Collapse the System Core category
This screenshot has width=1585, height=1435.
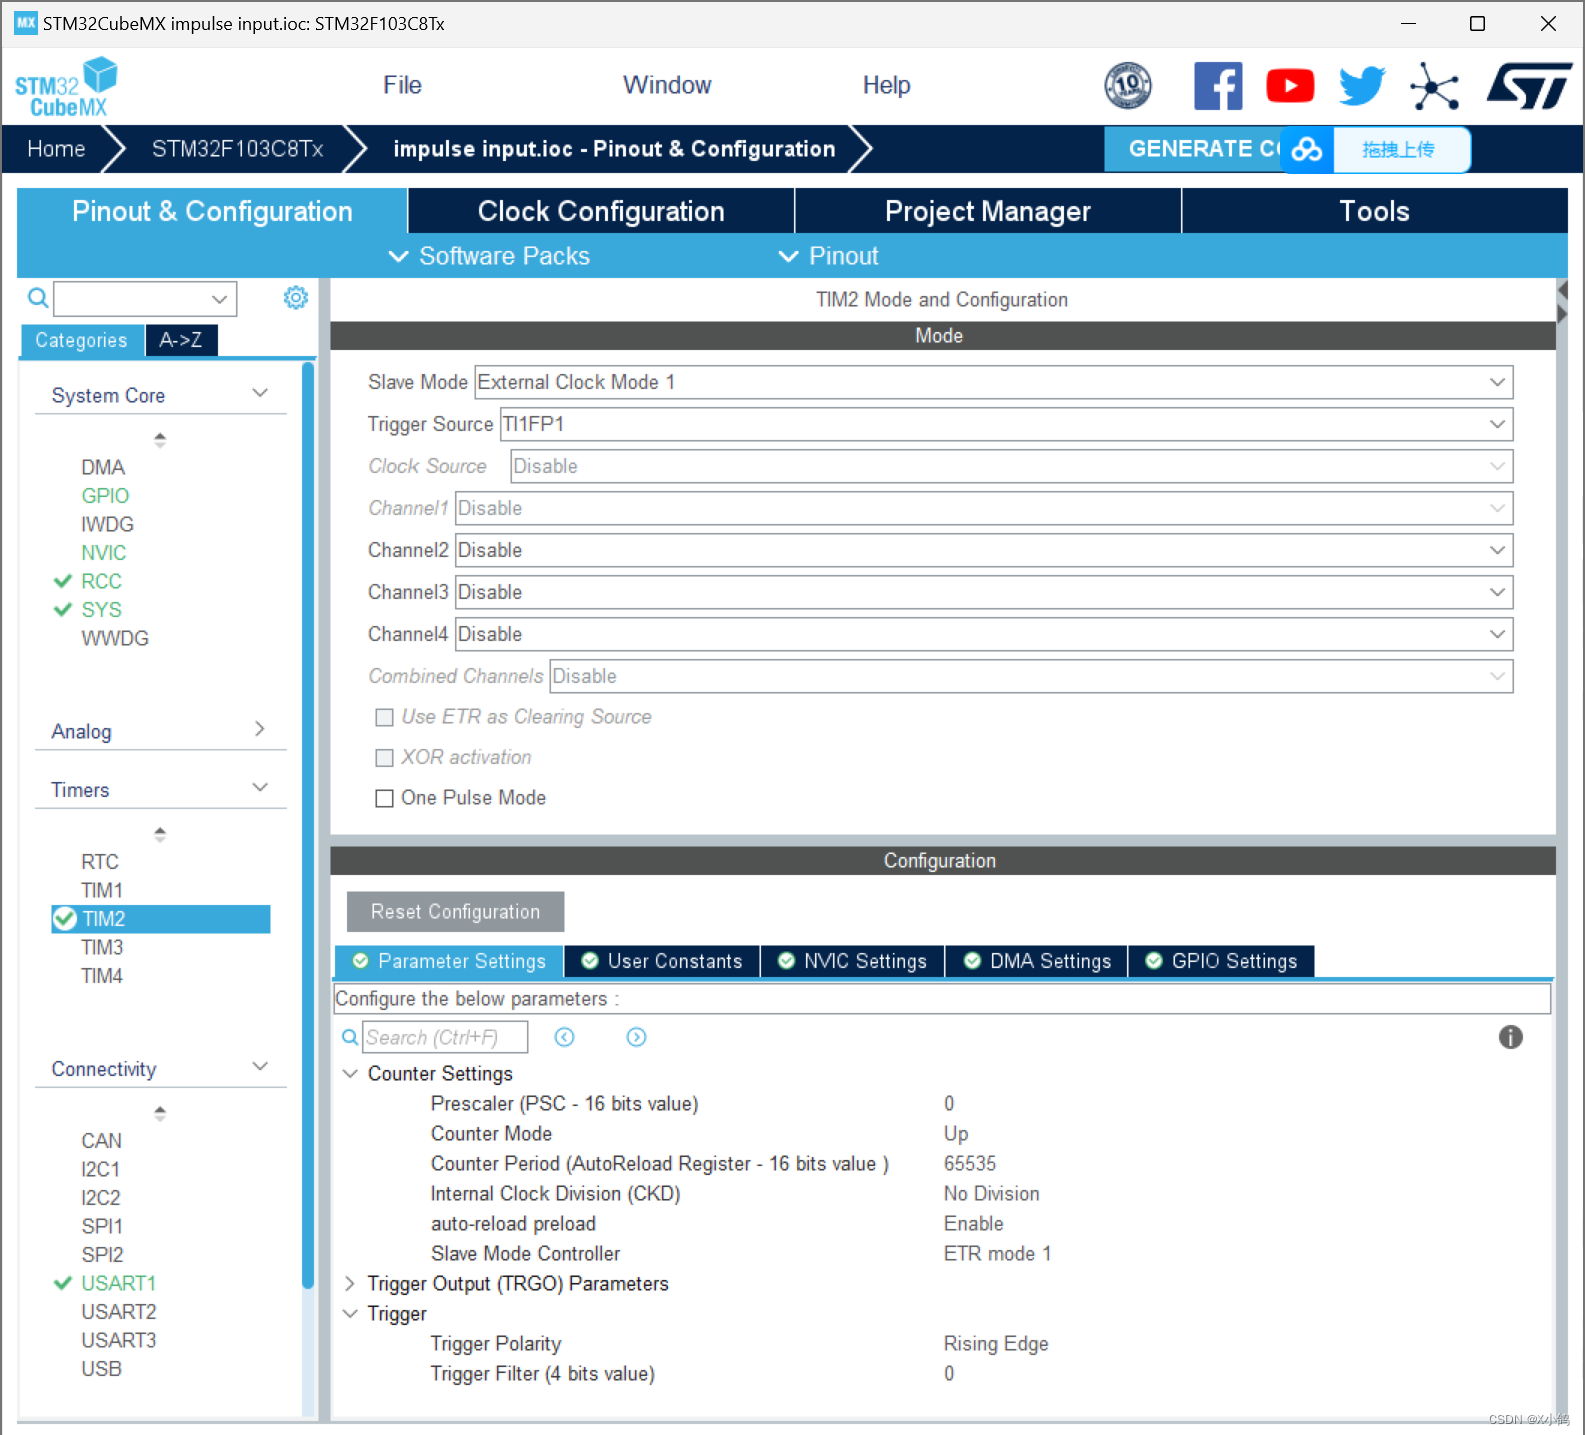click(x=260, y=394)
